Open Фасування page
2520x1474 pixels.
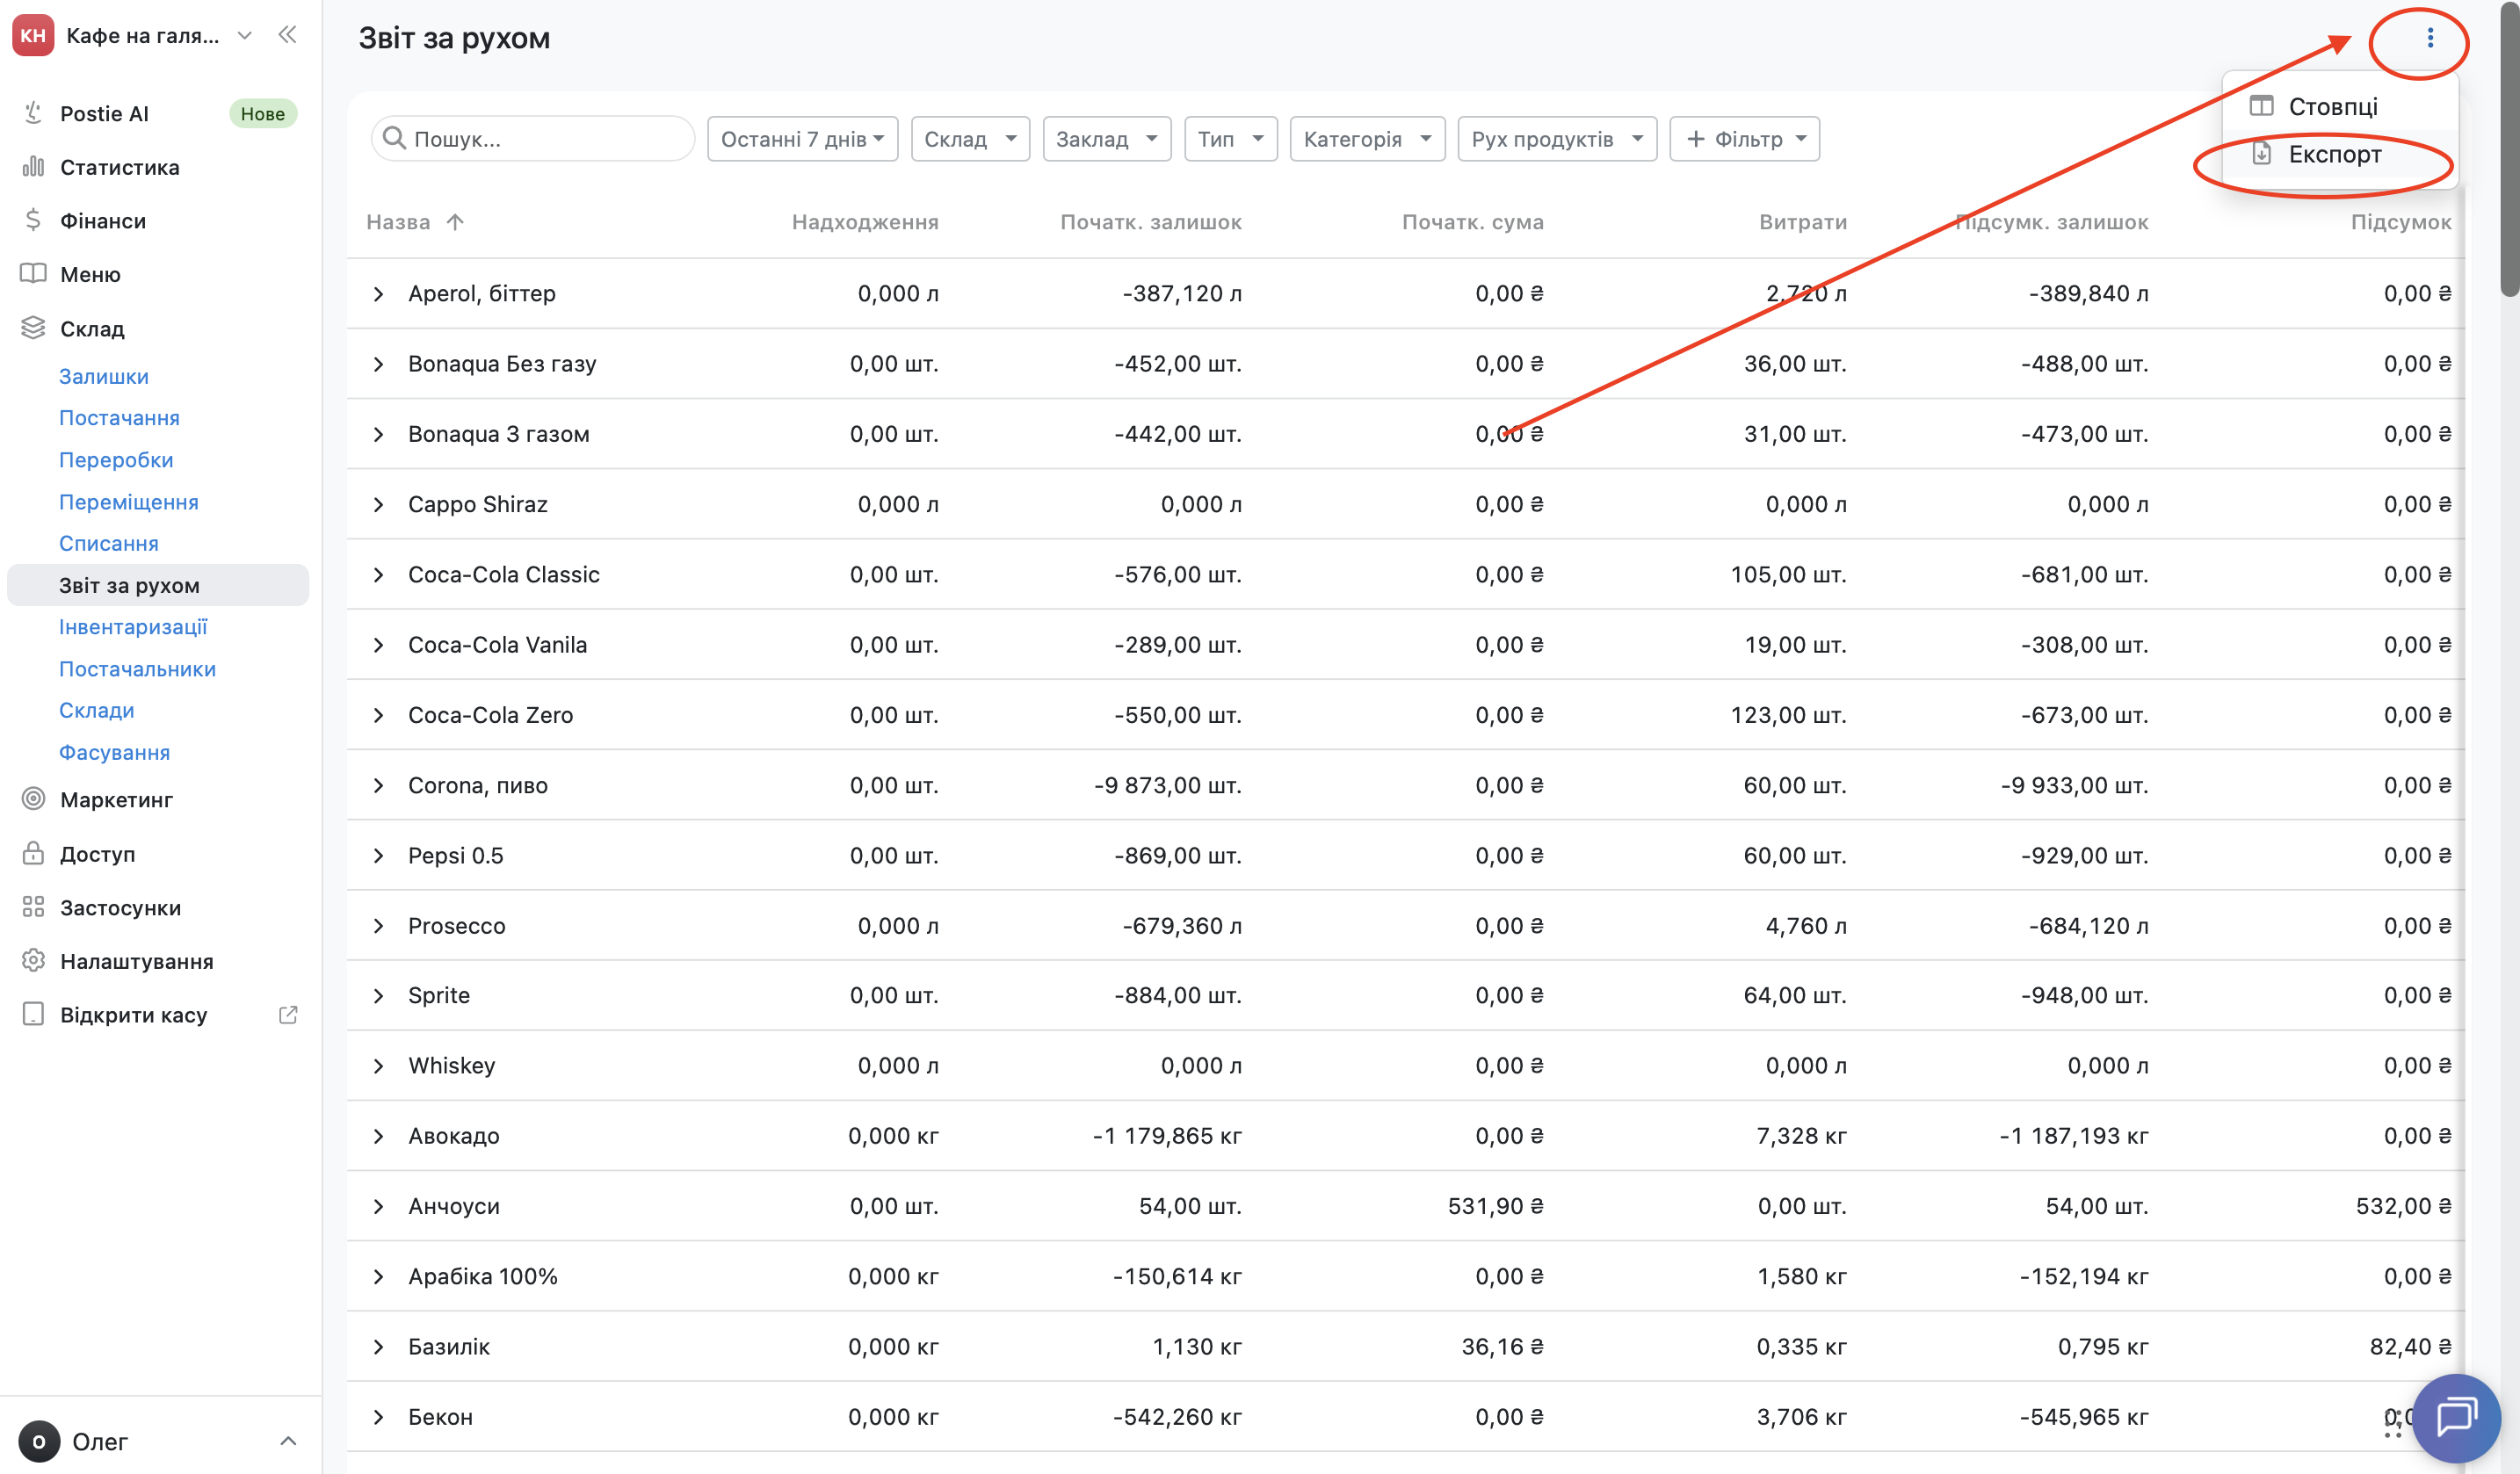pyautogui.click(x=114, y=752)
